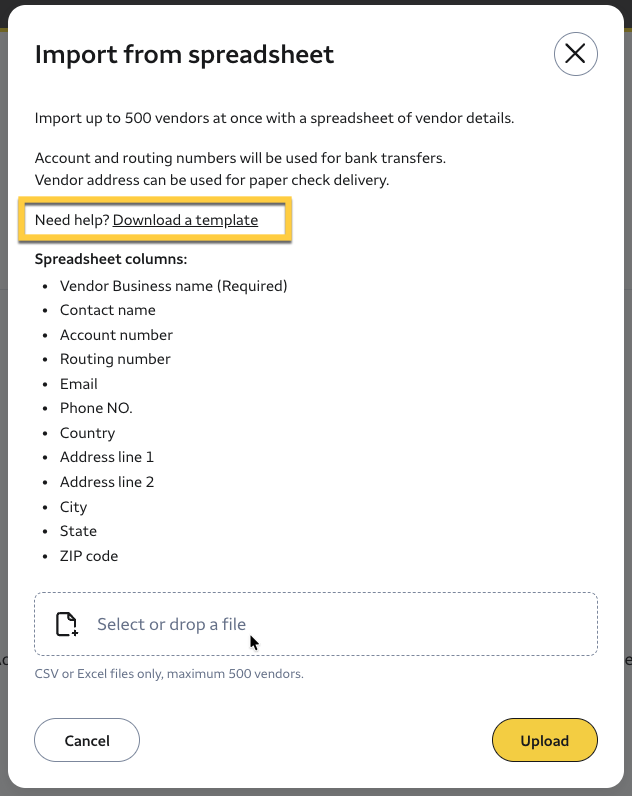Click the Import from spreadsheet heading

[x=184, y=54]
